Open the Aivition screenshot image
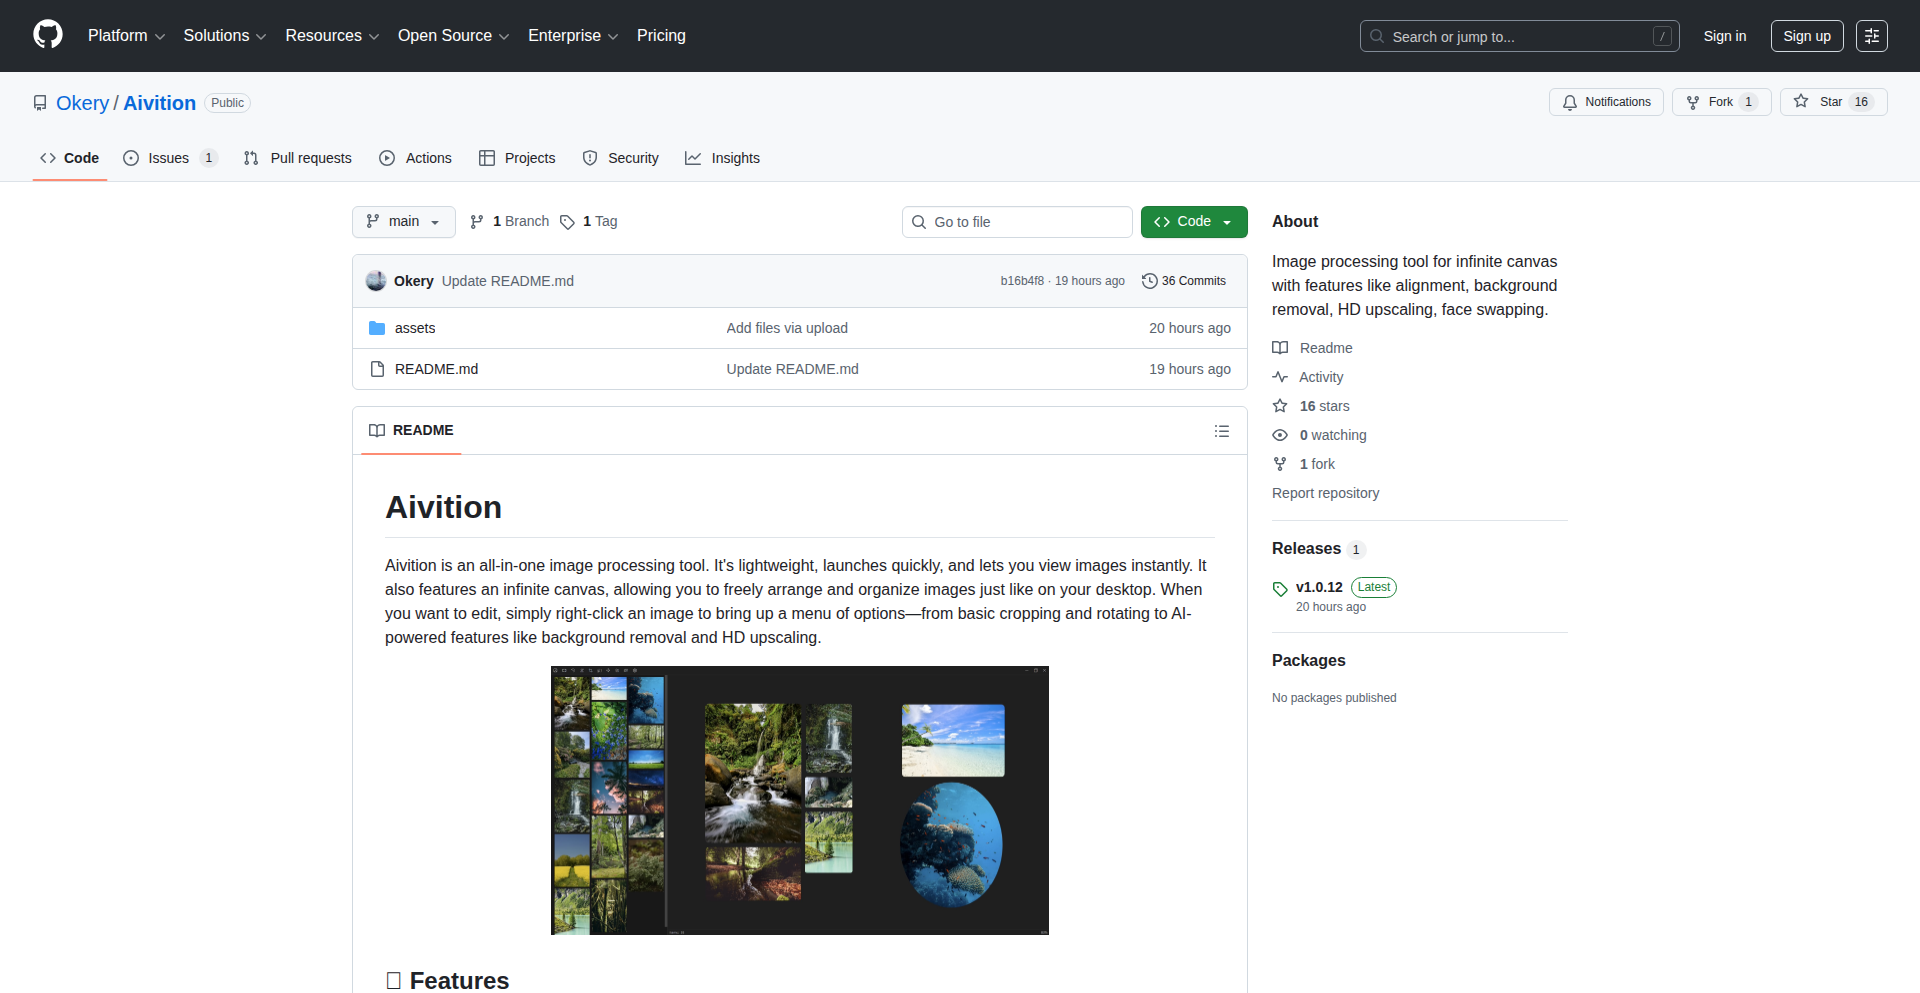 point(800,800)
